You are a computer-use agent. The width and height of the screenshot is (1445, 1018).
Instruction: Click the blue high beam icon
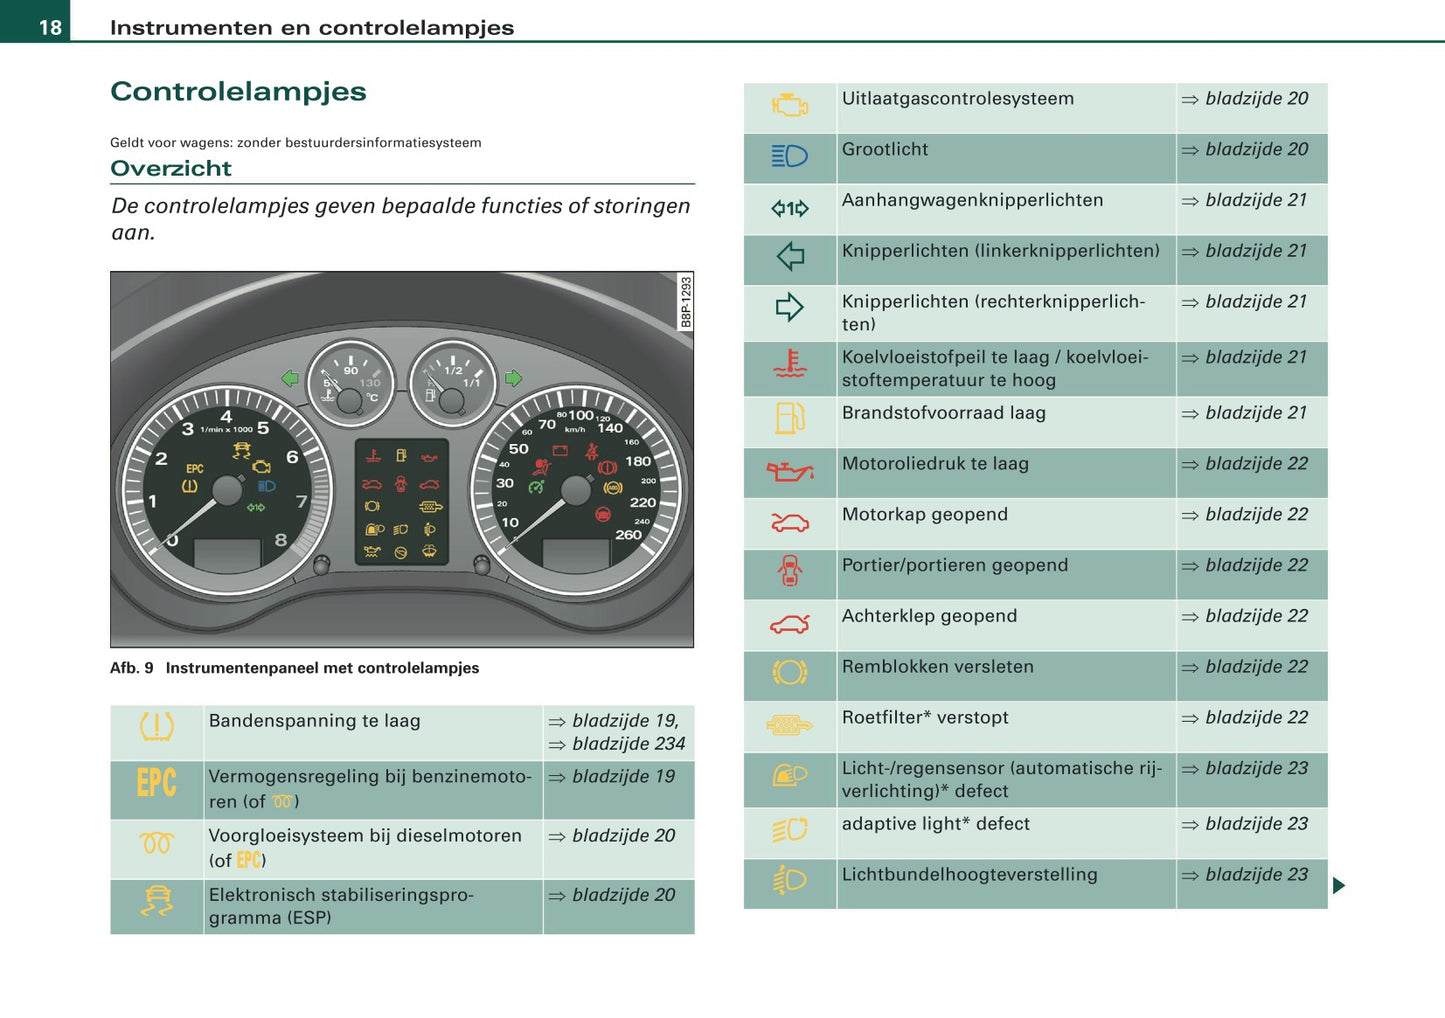[x=789, y=156]
